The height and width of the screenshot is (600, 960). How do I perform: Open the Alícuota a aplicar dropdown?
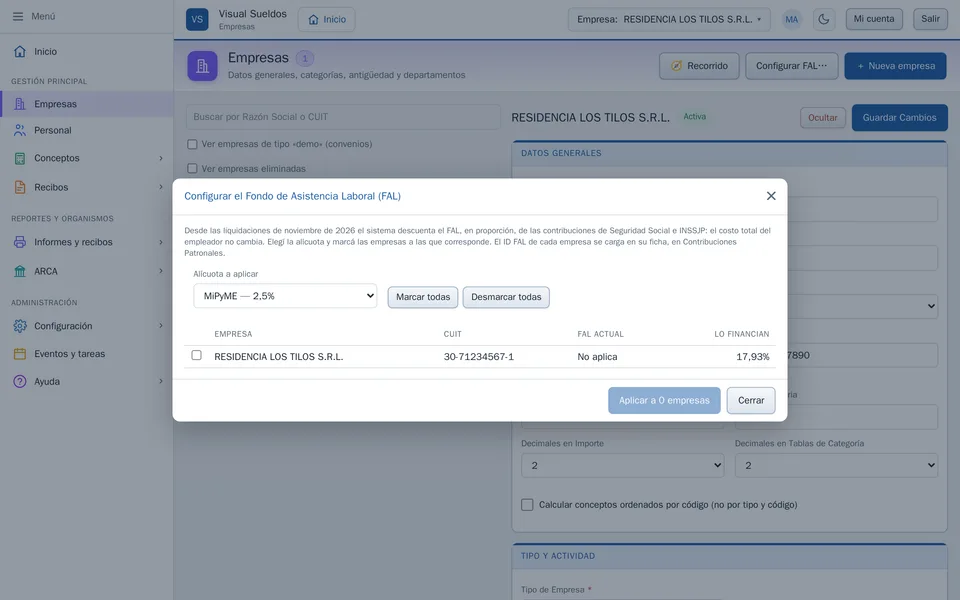285,296
